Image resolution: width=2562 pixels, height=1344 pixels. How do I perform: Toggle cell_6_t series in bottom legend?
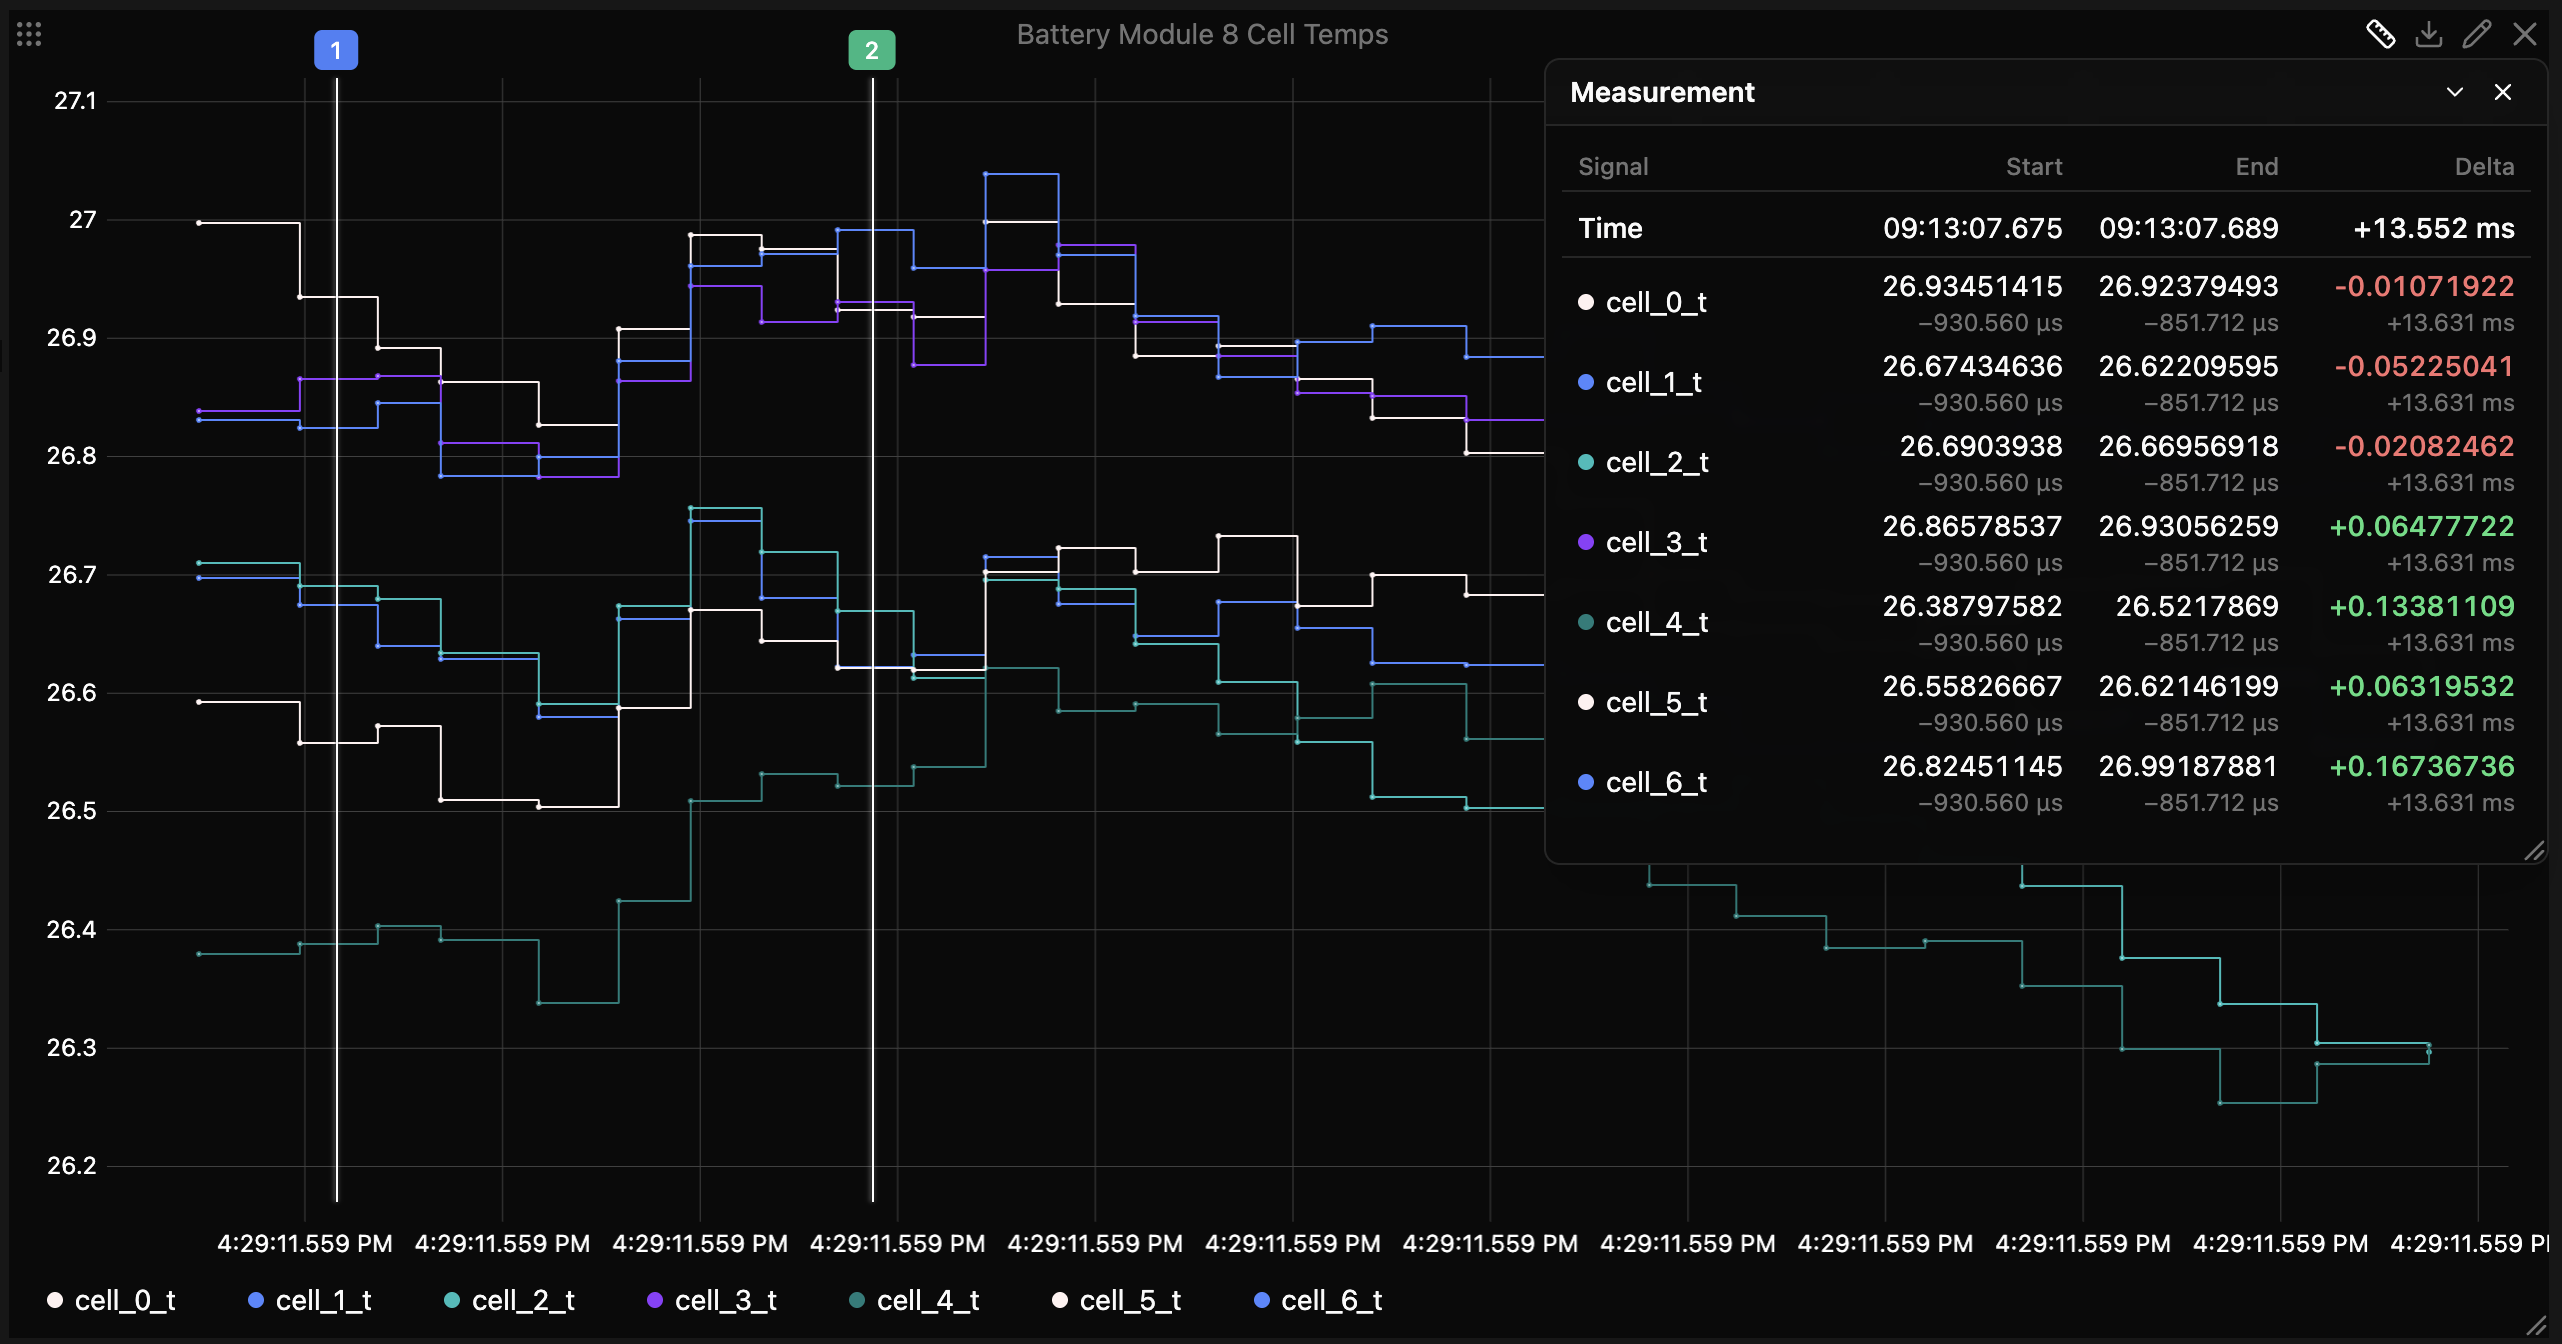1318,1300
